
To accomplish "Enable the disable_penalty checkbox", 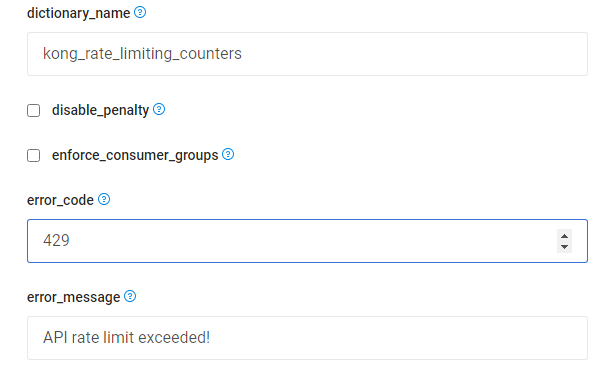I will tap(34, 111).
